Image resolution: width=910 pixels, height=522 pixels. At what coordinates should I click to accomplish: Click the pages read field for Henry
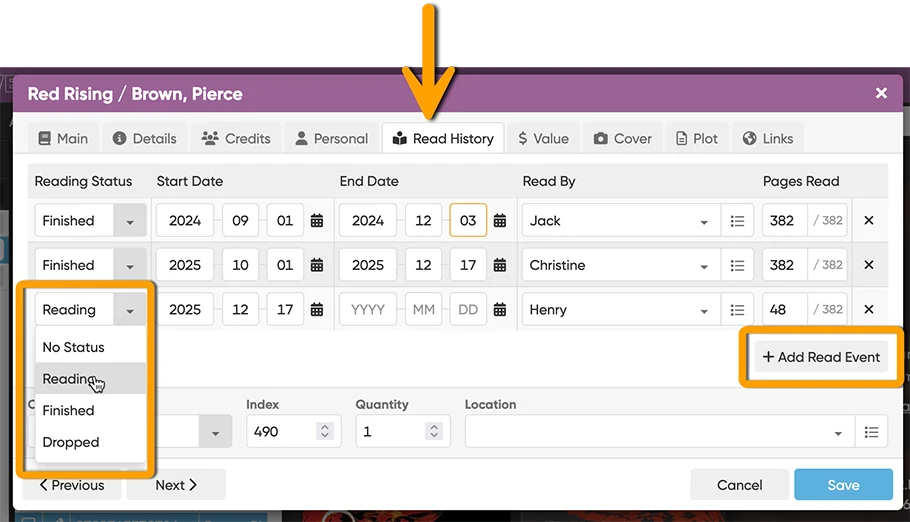784,310
